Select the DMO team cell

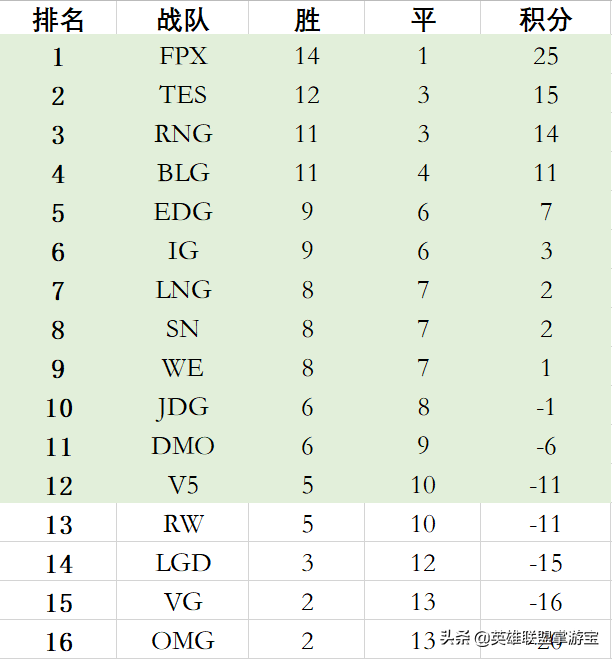pos(183,446)
